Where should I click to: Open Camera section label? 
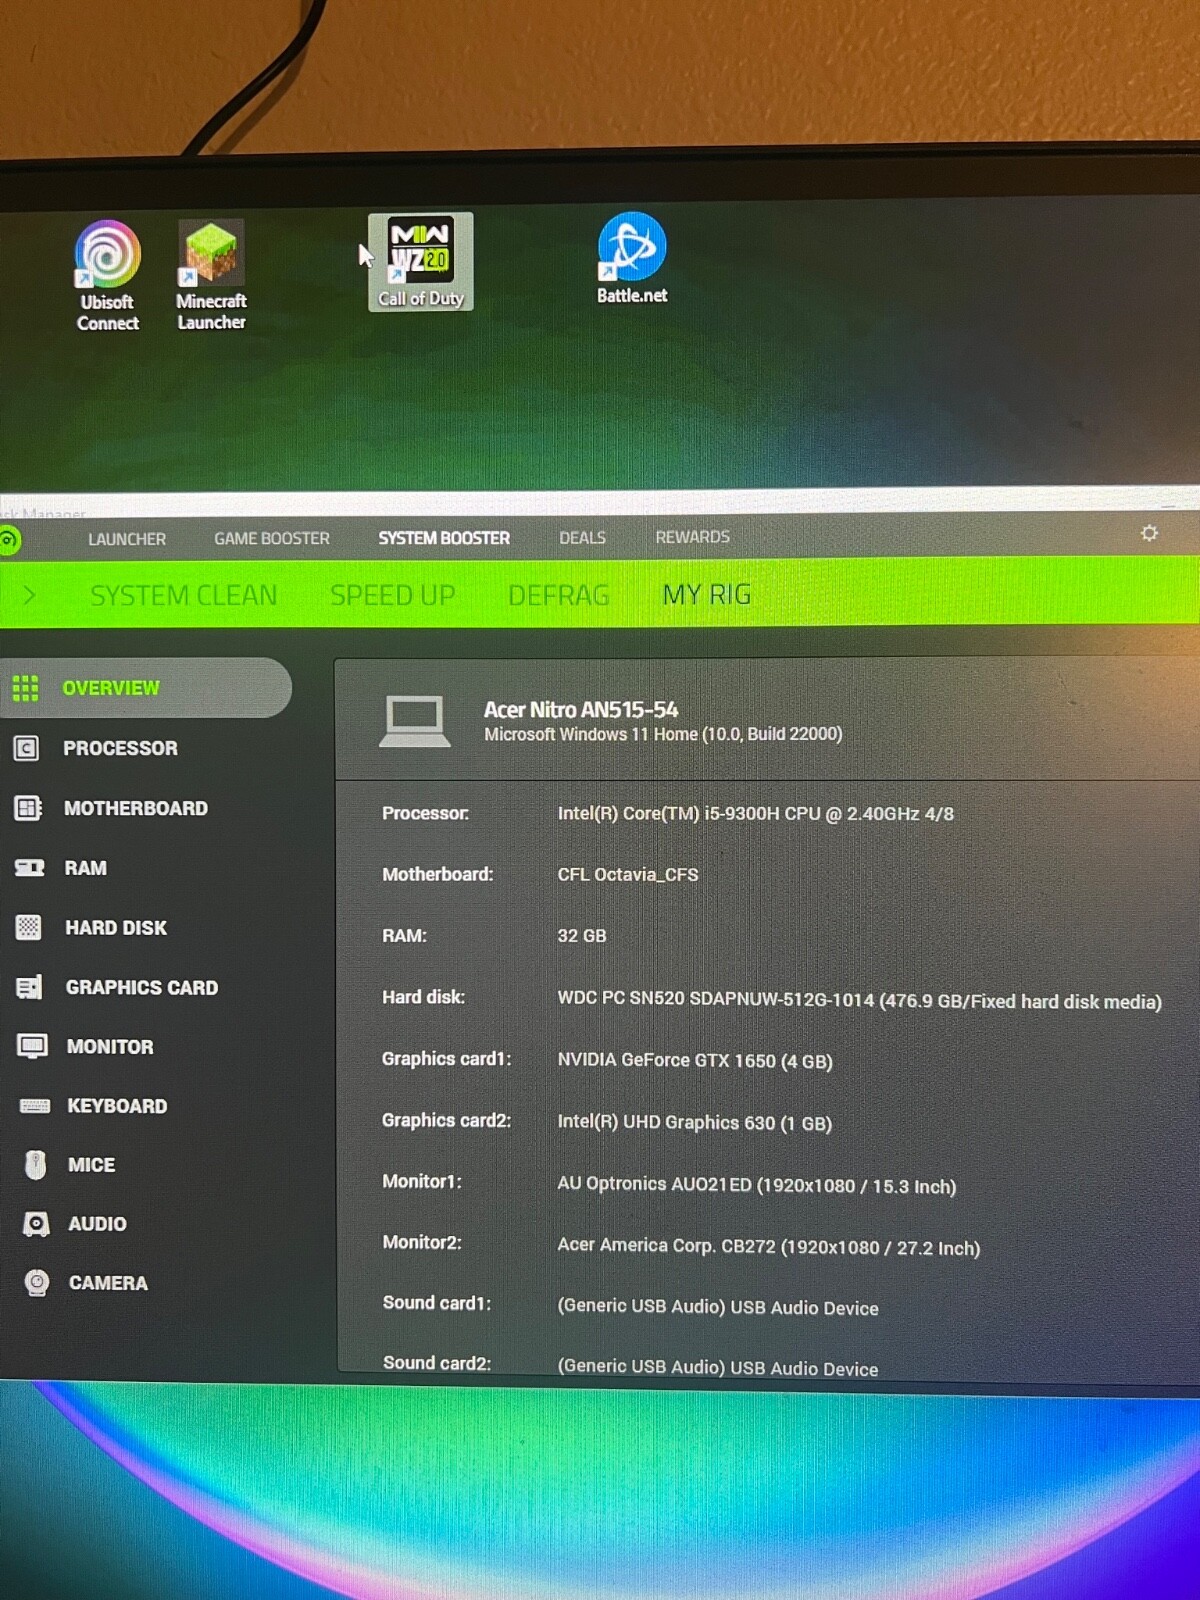pyautogui.click(x=108, y=1283)
